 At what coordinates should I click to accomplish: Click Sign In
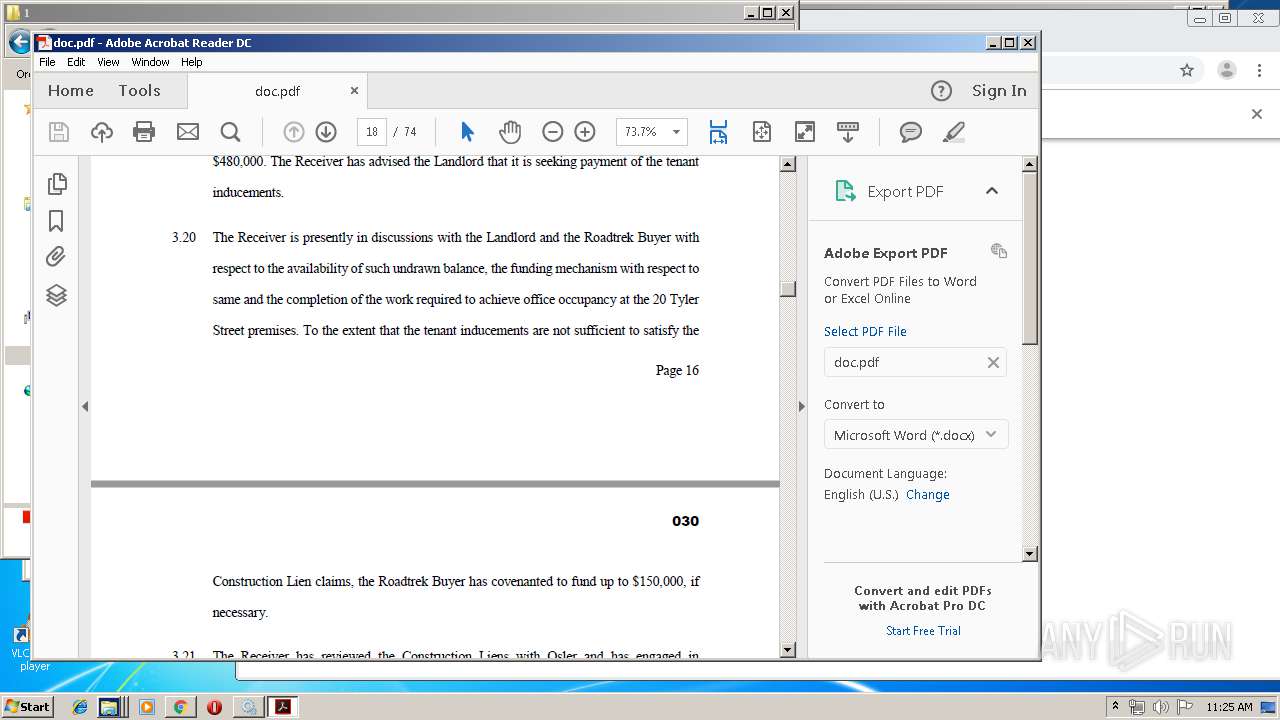point(999,91)
